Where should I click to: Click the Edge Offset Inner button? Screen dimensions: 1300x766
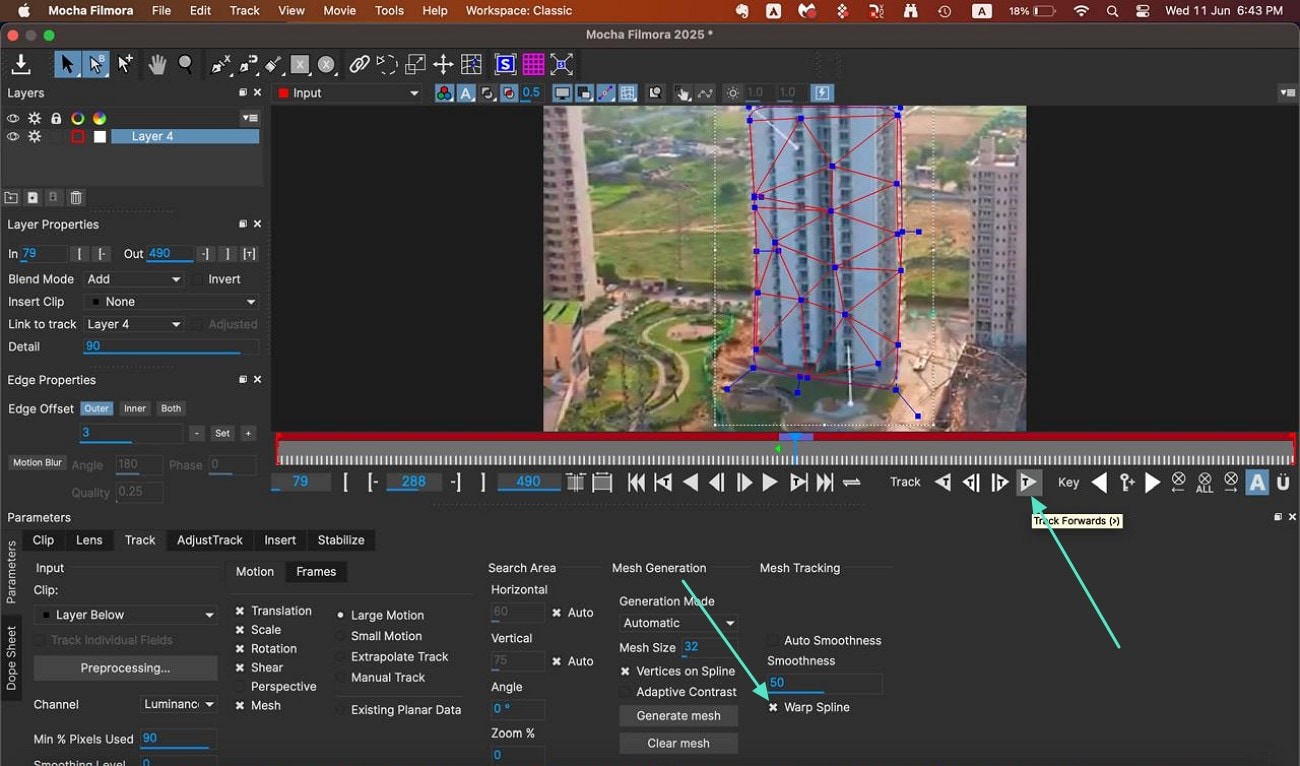pyautogui.click(x=135, y=409)
